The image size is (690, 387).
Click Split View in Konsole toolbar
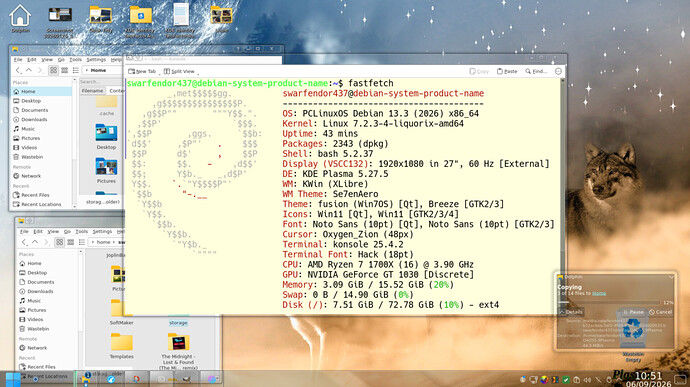click(x=179, y=71)
